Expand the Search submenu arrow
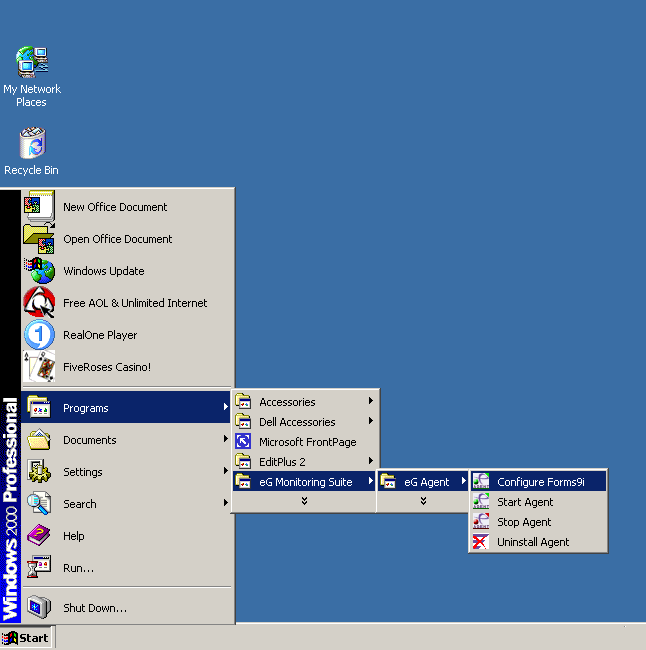 tap(226, 502)
